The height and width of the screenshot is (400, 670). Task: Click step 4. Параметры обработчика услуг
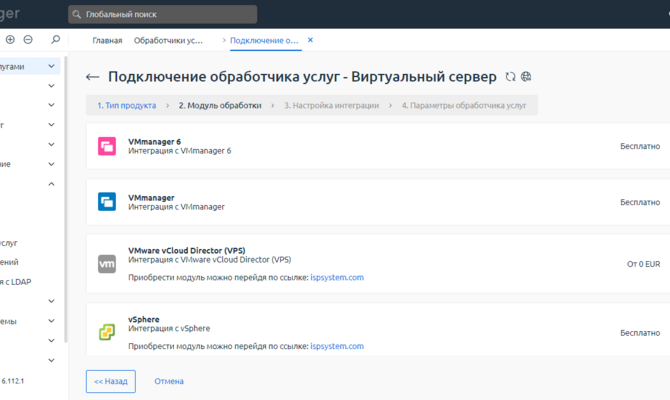click(x=464, y=106)
